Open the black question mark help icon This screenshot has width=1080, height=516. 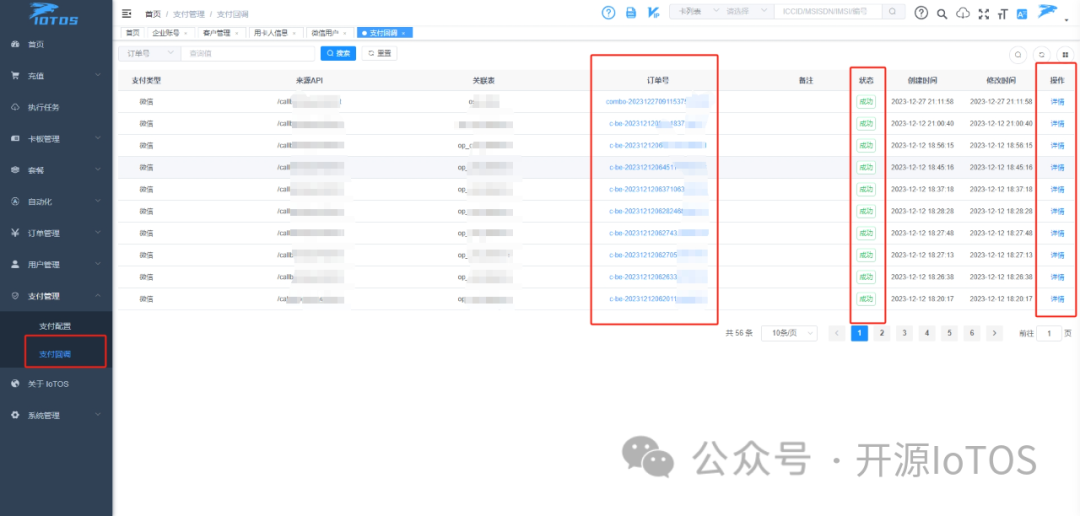click(921, 12)
